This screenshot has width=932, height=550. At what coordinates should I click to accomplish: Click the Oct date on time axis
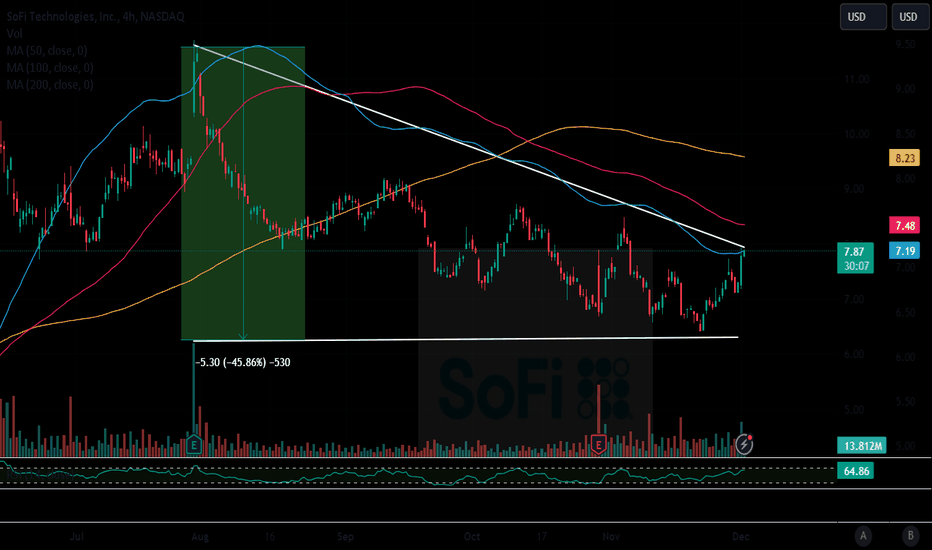(x=472, y=536)
